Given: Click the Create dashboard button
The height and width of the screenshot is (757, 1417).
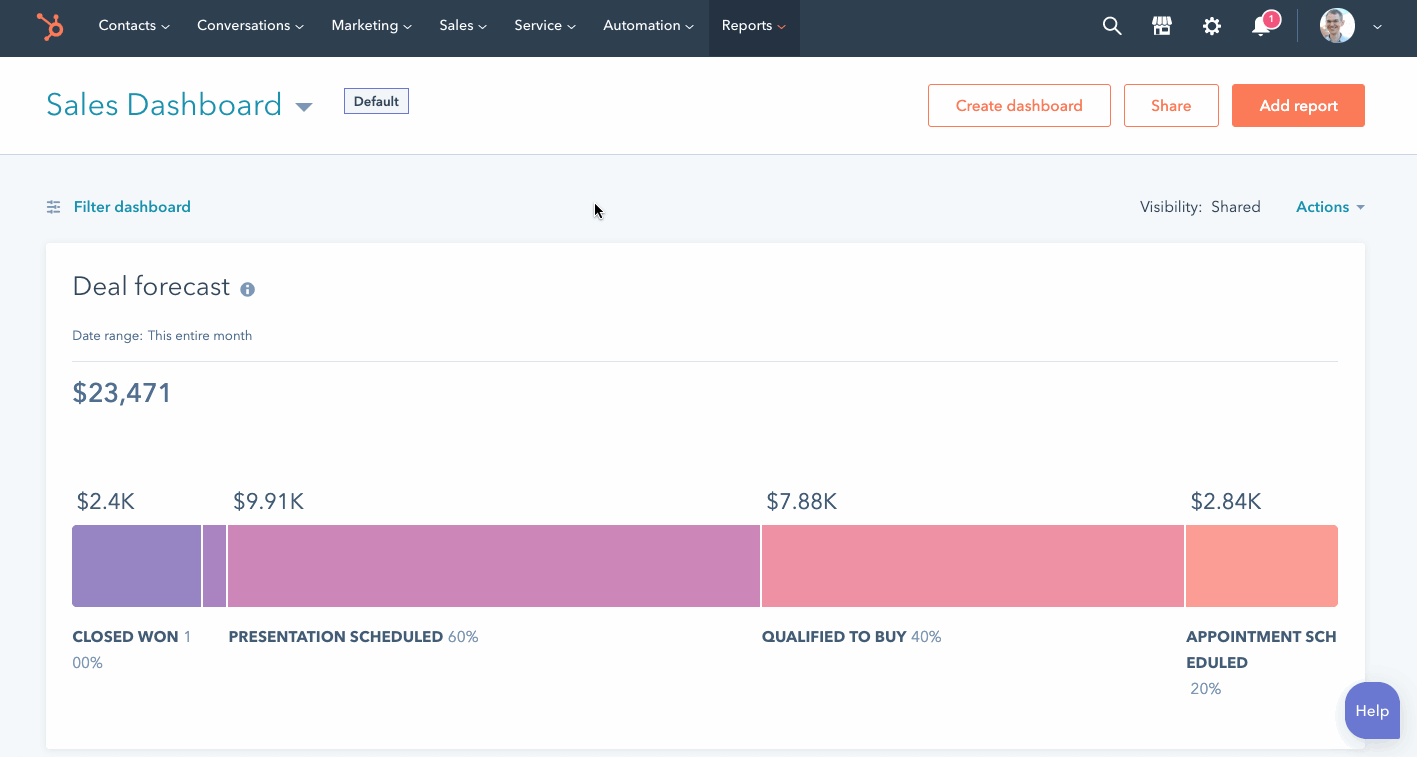Looking at the screenshot, I should (x=1019, y=105).
